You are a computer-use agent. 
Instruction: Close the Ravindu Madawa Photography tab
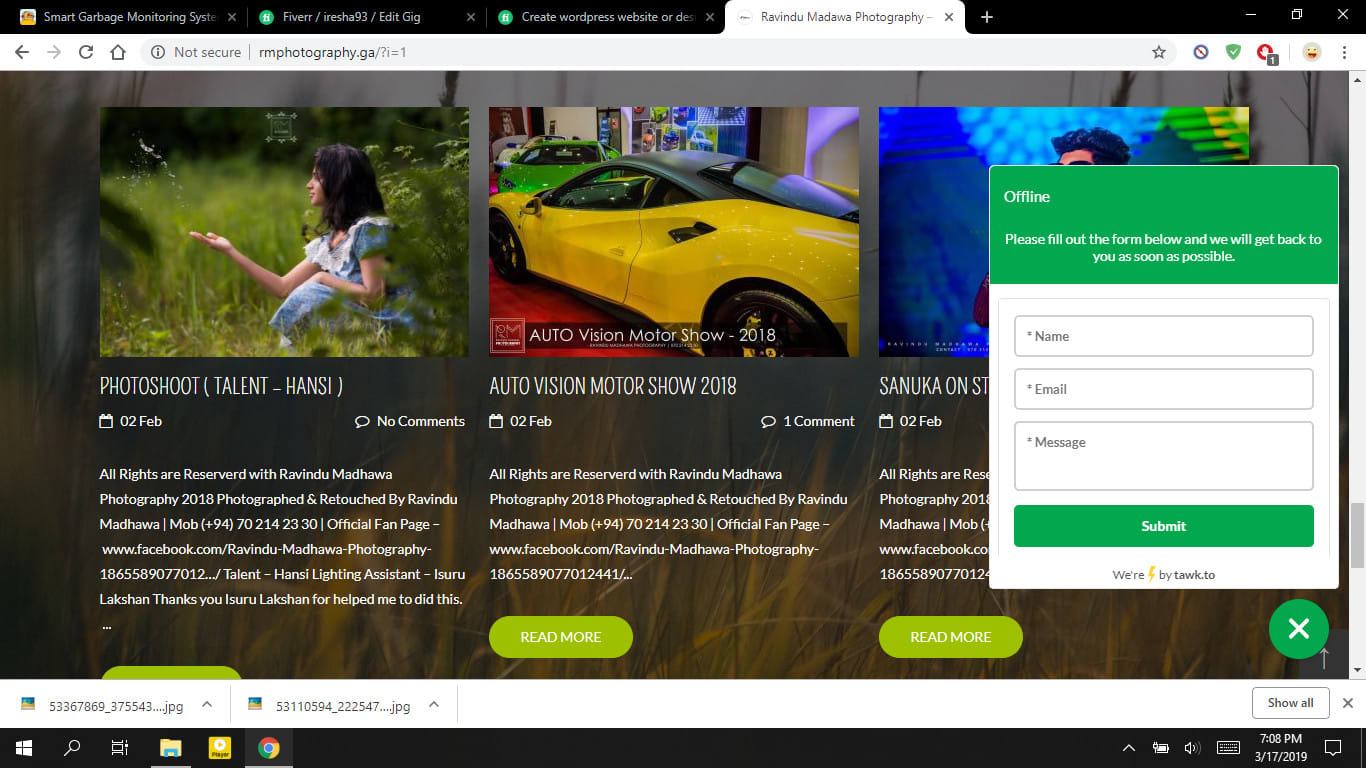tap(948, 17)
